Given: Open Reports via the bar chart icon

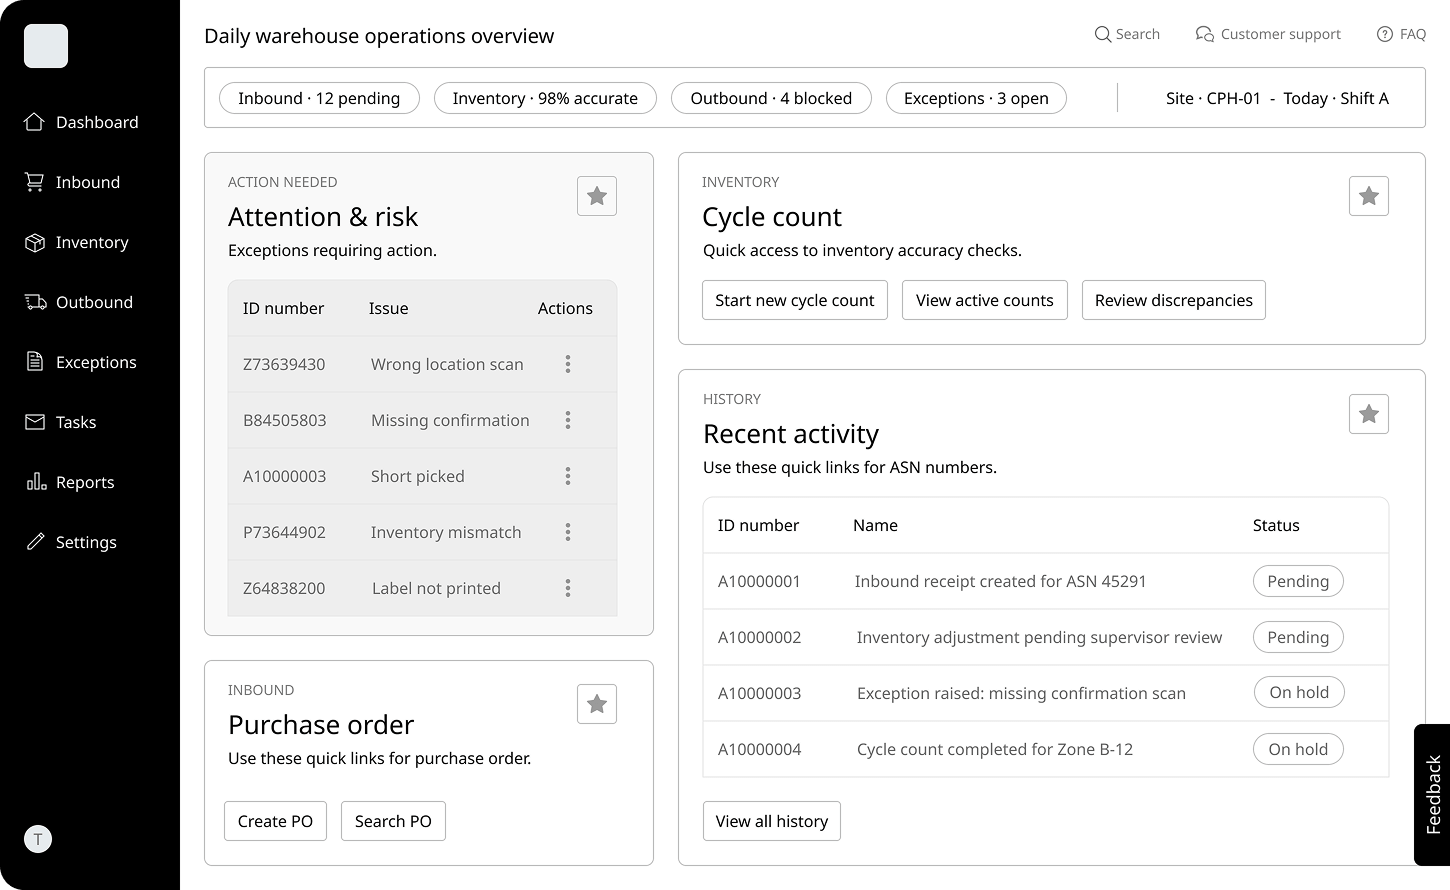Looking at the screenshot, I should 36,482.
